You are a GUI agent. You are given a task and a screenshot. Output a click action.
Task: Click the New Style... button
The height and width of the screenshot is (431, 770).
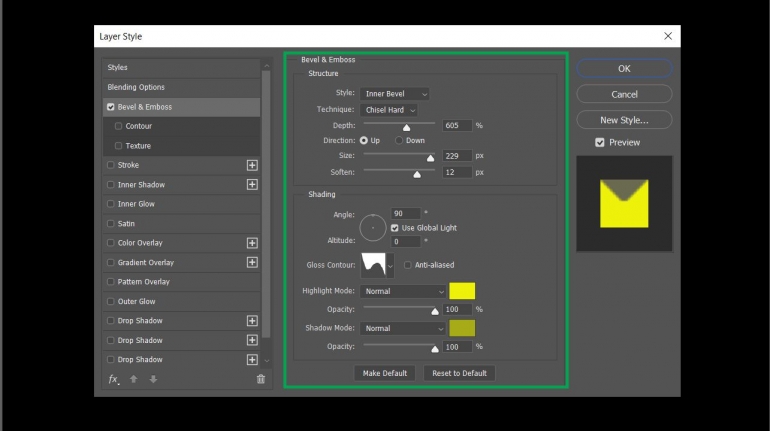[624, 120]
